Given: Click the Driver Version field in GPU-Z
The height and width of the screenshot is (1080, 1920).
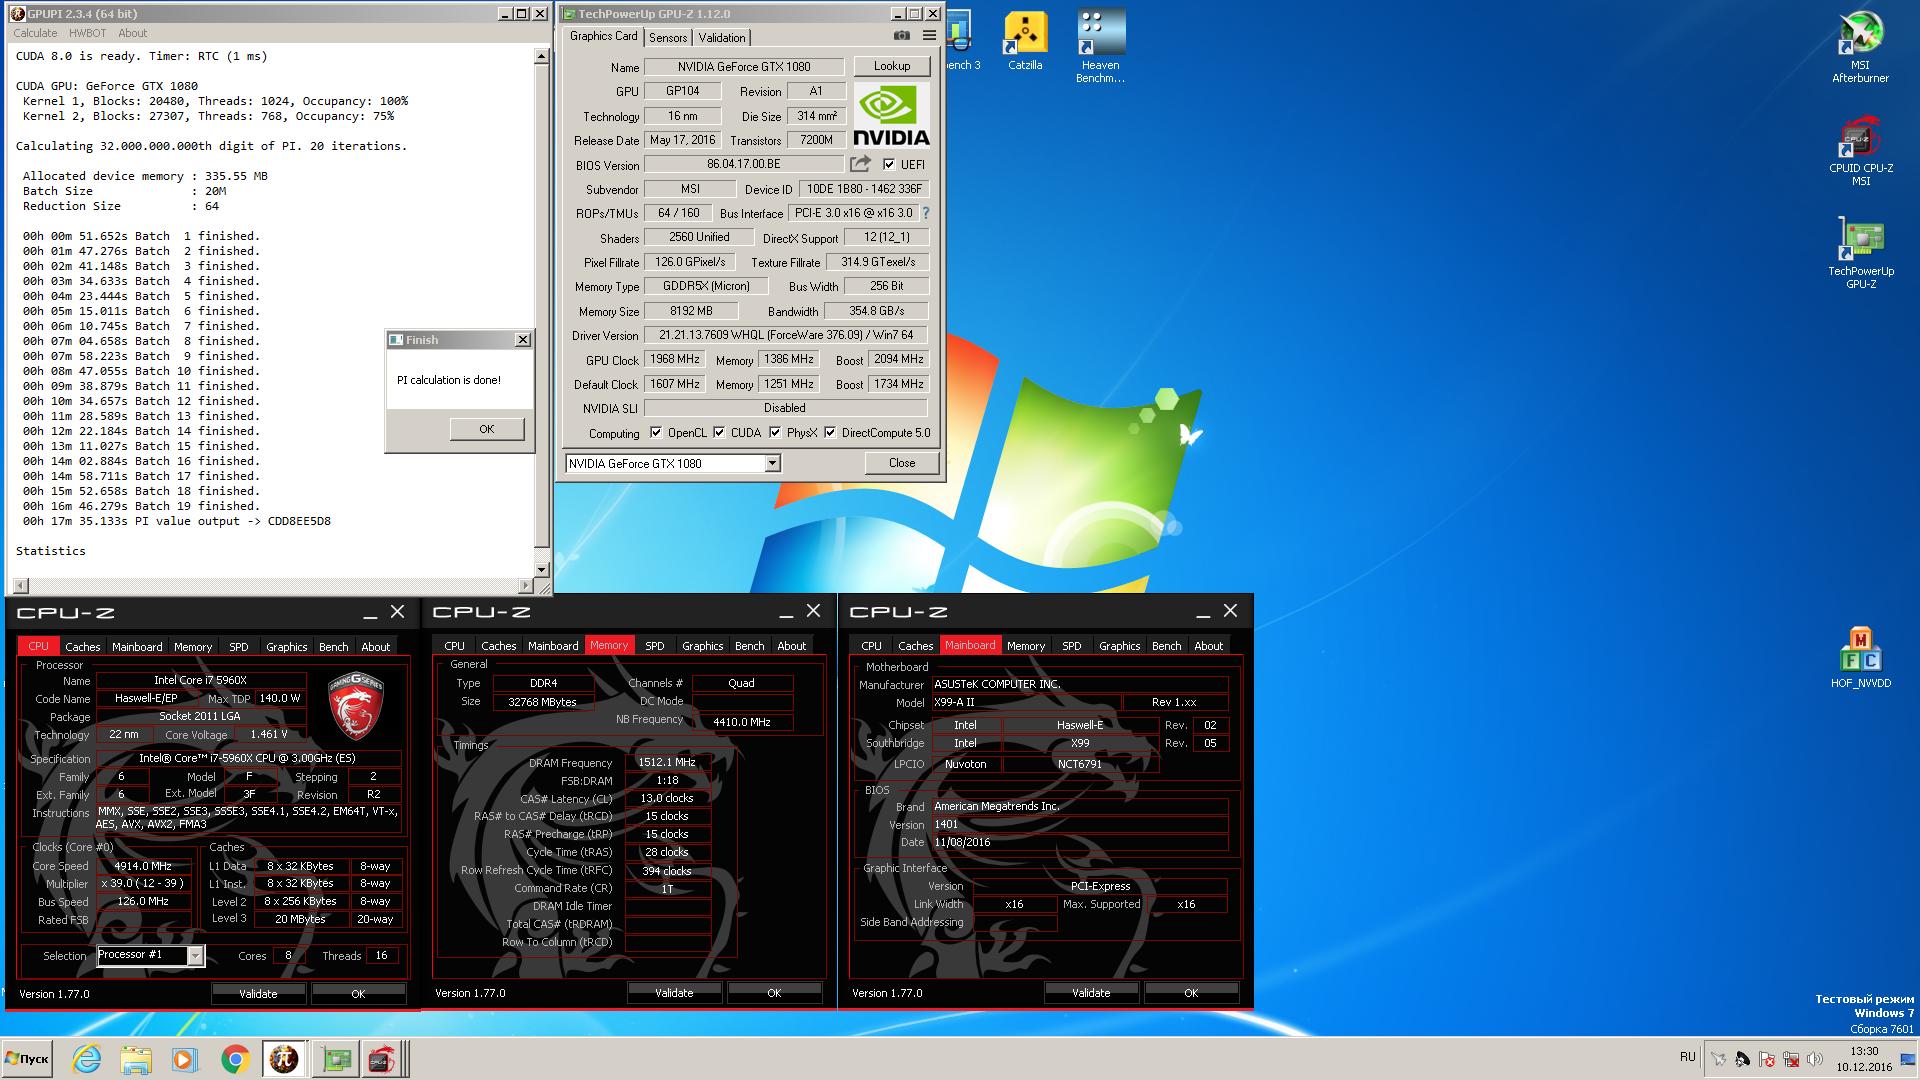Looking at the screenshot, I should point(785,335).
